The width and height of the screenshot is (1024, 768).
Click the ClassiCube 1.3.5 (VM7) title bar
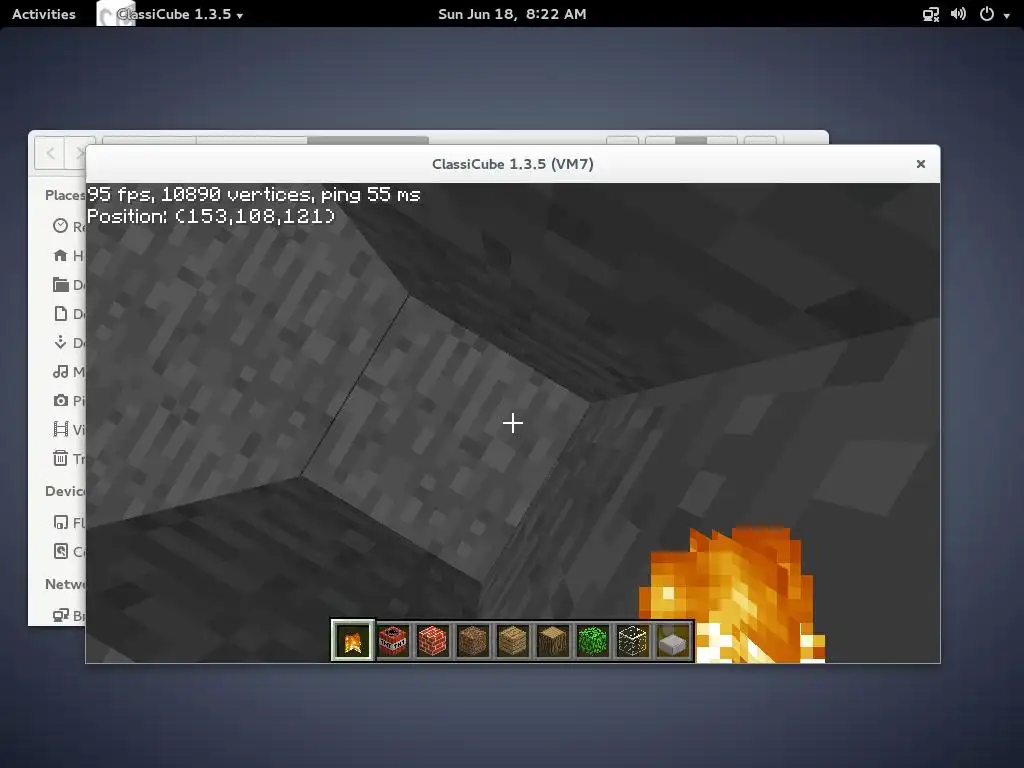pyautogui.click(x=513, y=164)
